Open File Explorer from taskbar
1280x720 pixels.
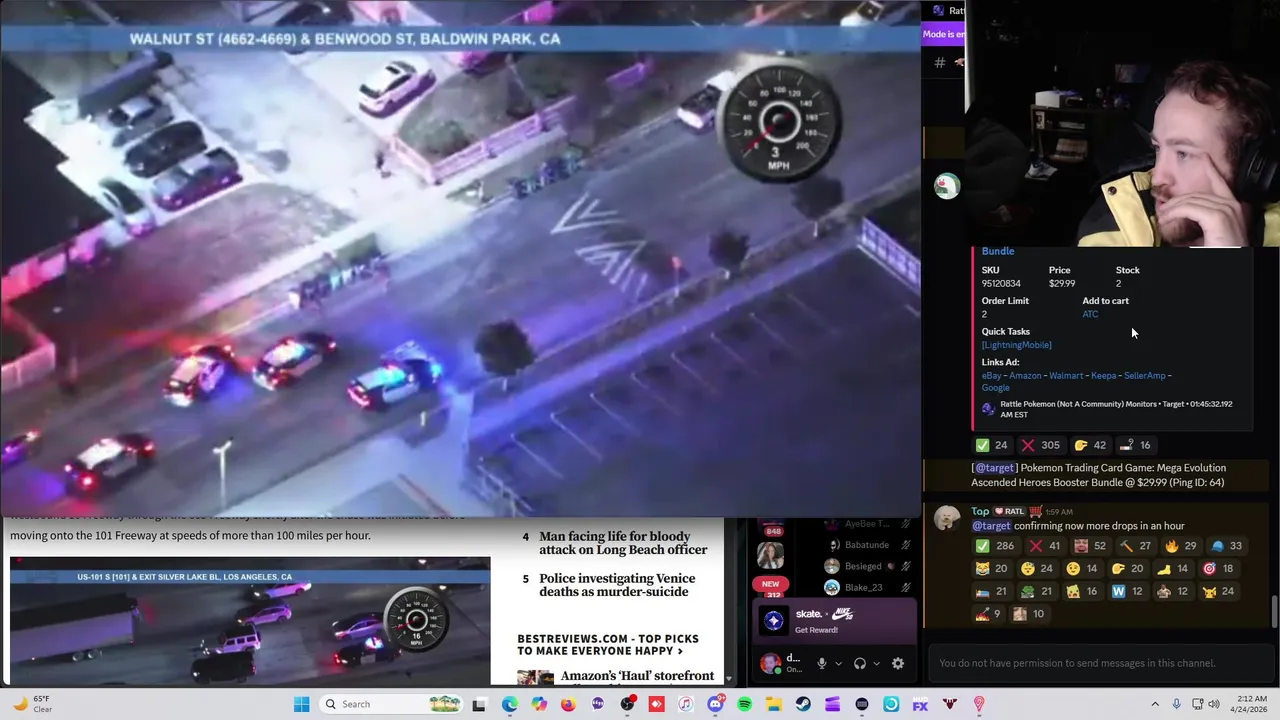(774, 704)
